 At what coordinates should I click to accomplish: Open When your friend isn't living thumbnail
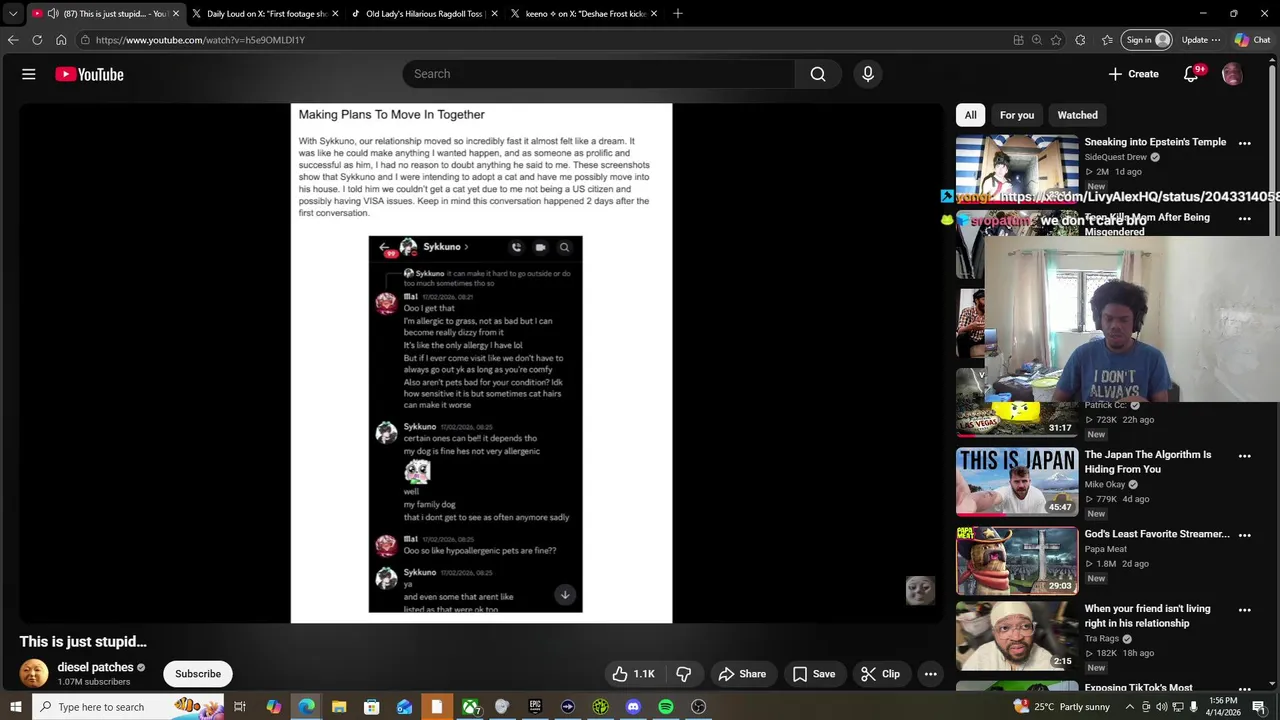(1017, 636)
